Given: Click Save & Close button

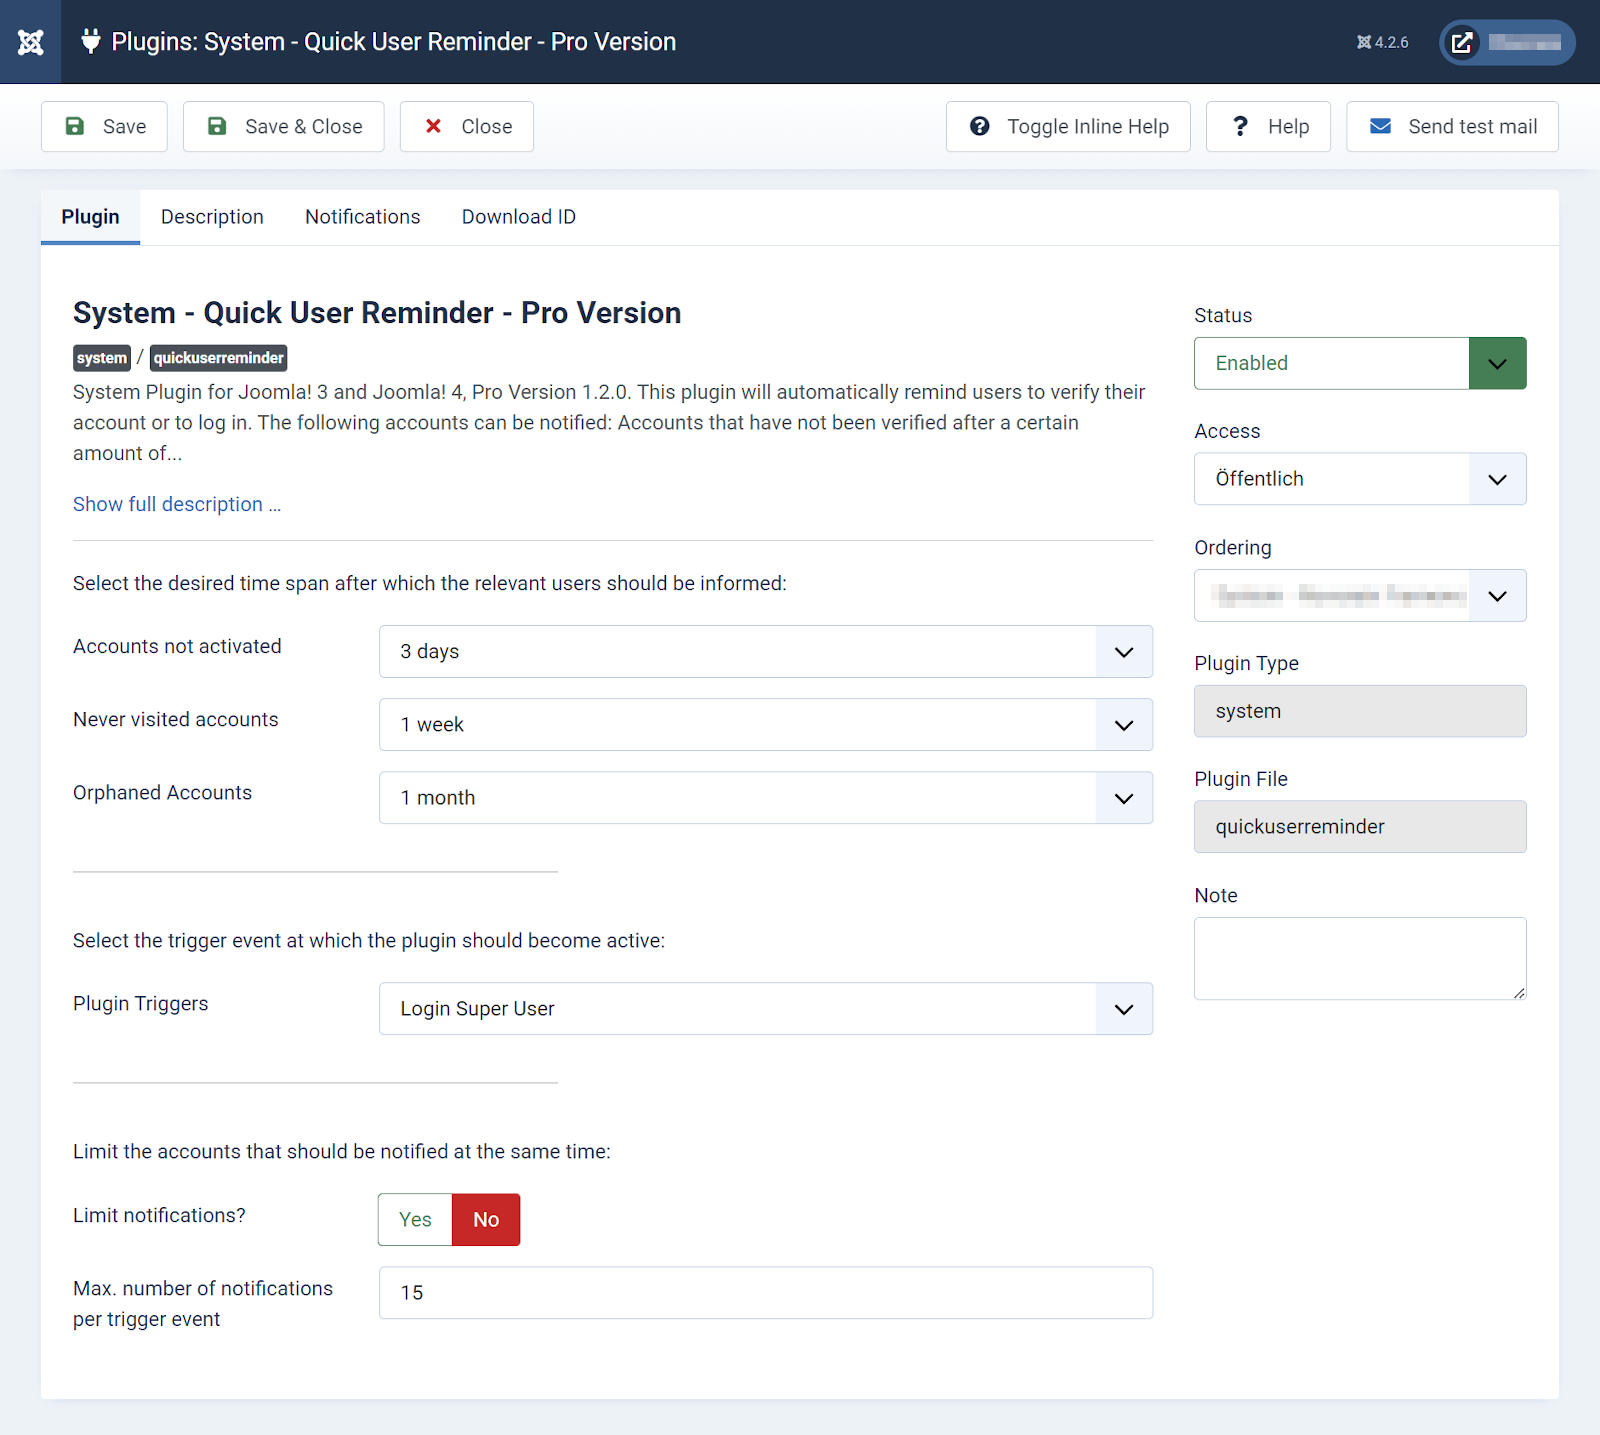Looking at the screenshot, I should click(x=283, y=126).
